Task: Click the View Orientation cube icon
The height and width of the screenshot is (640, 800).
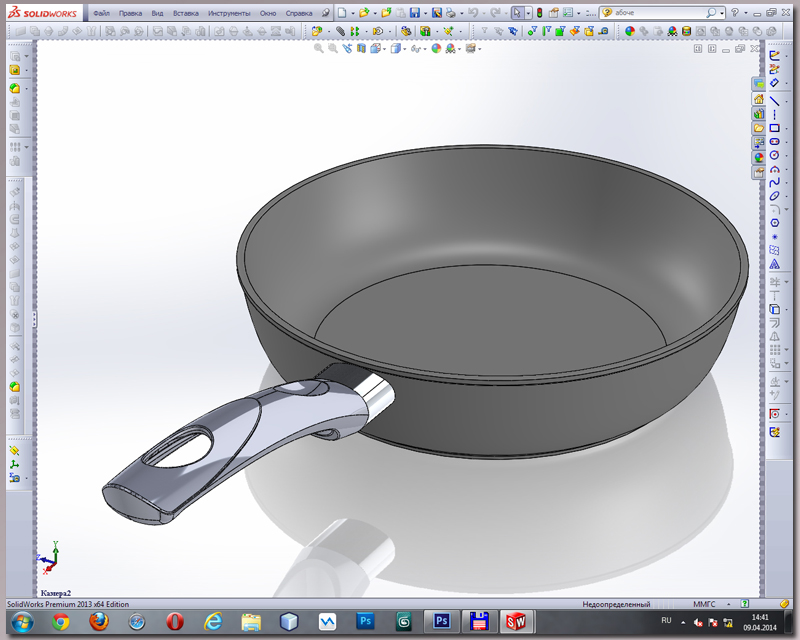Action: pyautogui.click(x=376, y=48)
